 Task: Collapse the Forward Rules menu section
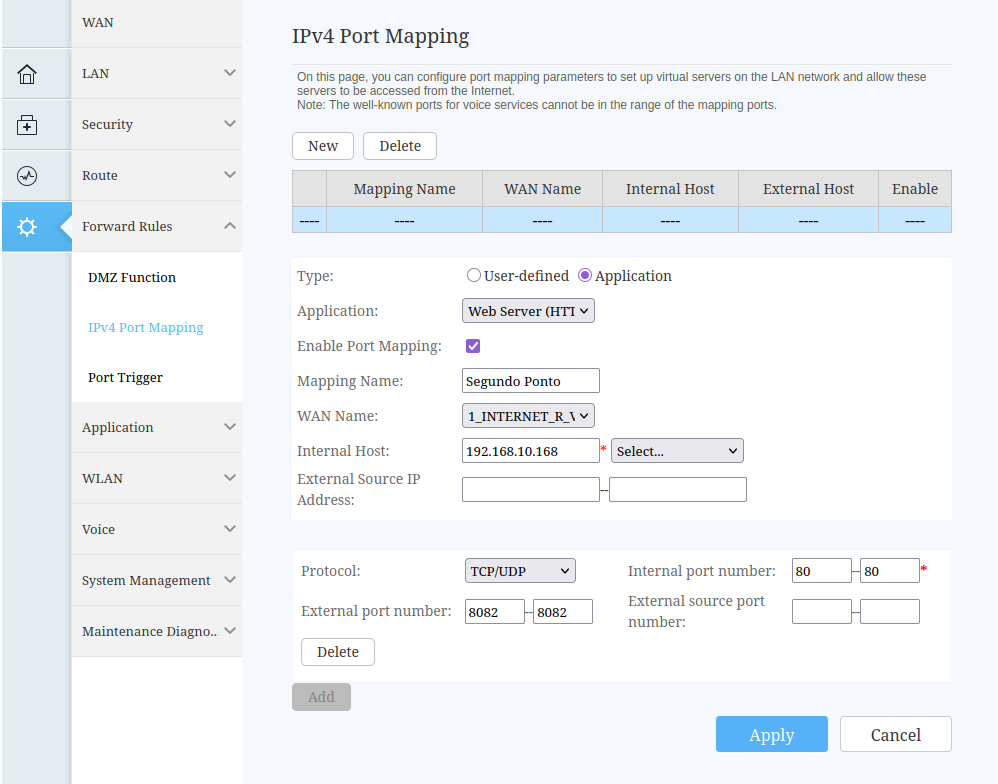coord(229,226)
